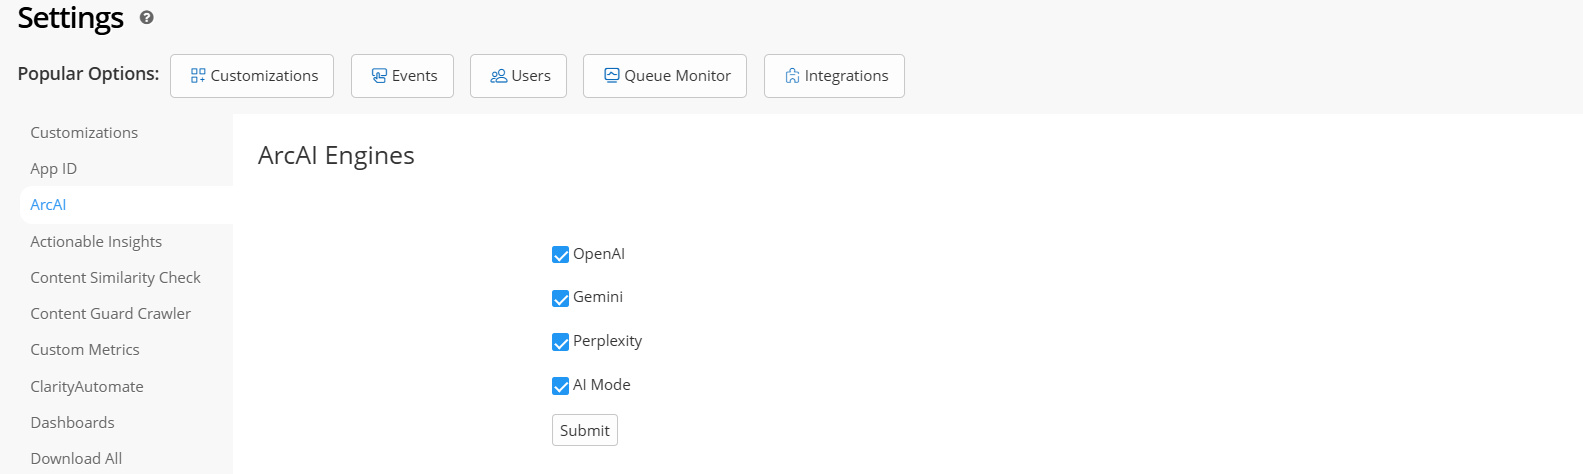Click the Customizations grid icon in Popular Options
Screen dimensions: 1583x474
pos(198,76)
